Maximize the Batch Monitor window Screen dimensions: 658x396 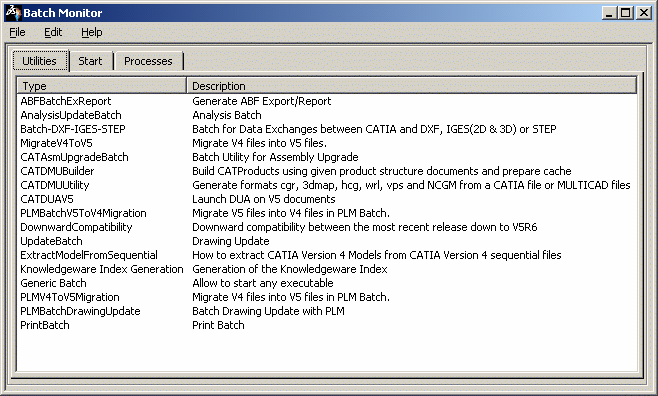tap(626, 13)
